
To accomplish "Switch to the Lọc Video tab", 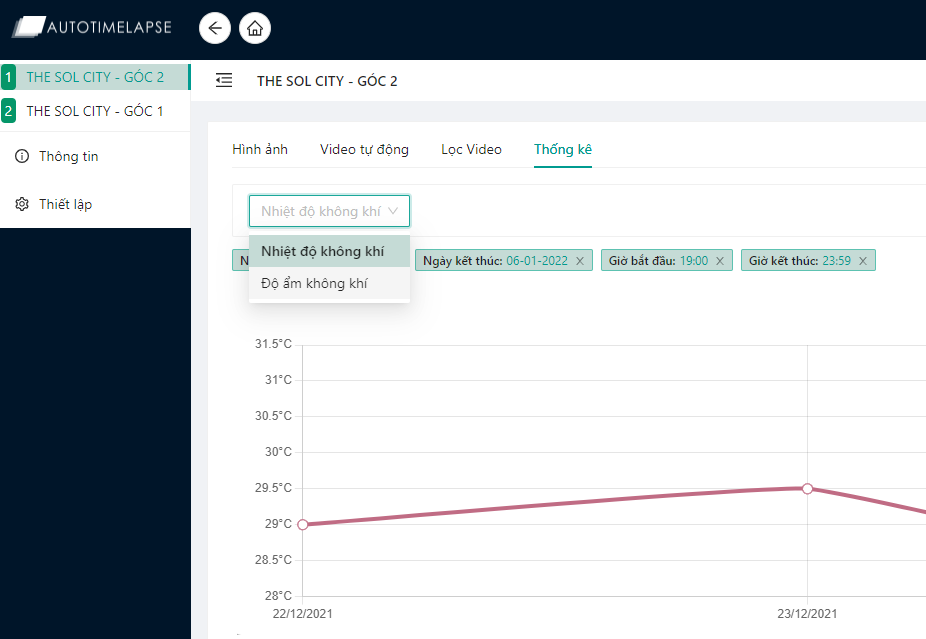I will click(x=471, y=149).
